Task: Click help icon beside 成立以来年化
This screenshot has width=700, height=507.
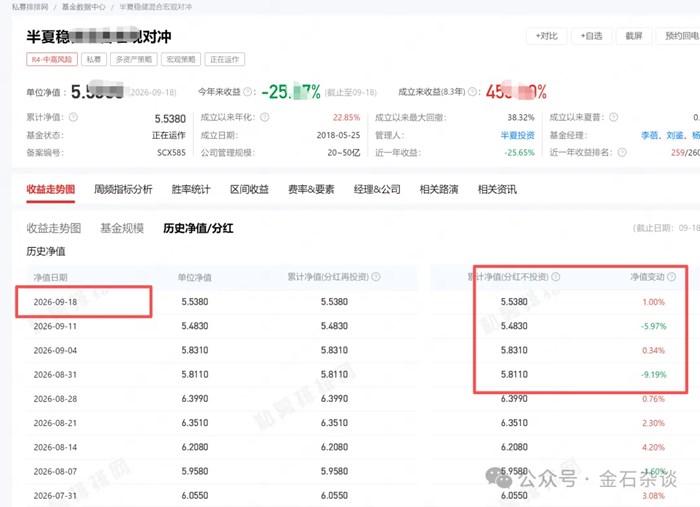Action: [265, 117]
